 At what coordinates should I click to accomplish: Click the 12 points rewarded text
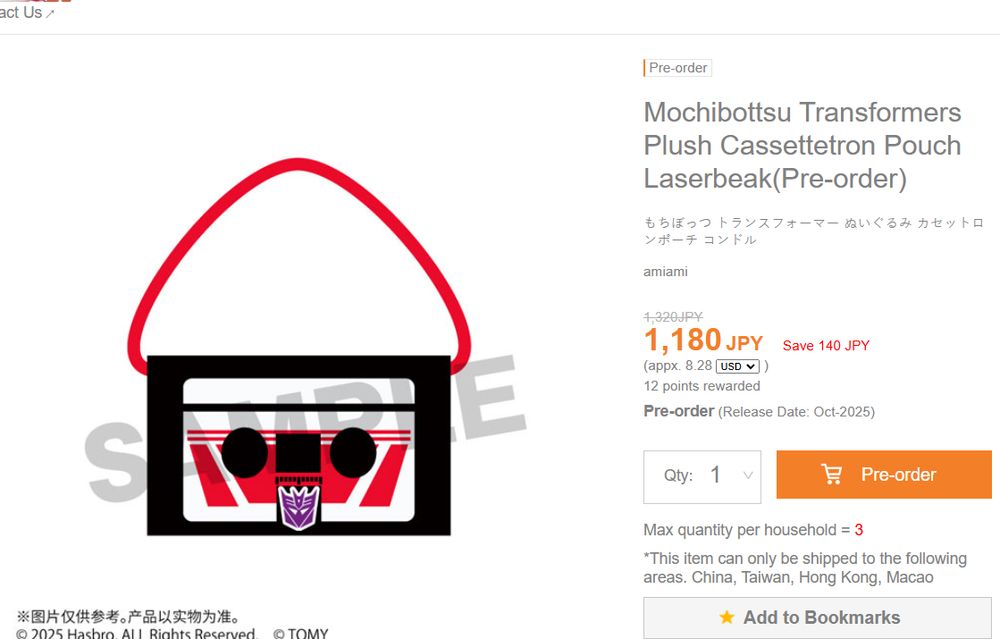click(x=702, y=386)
